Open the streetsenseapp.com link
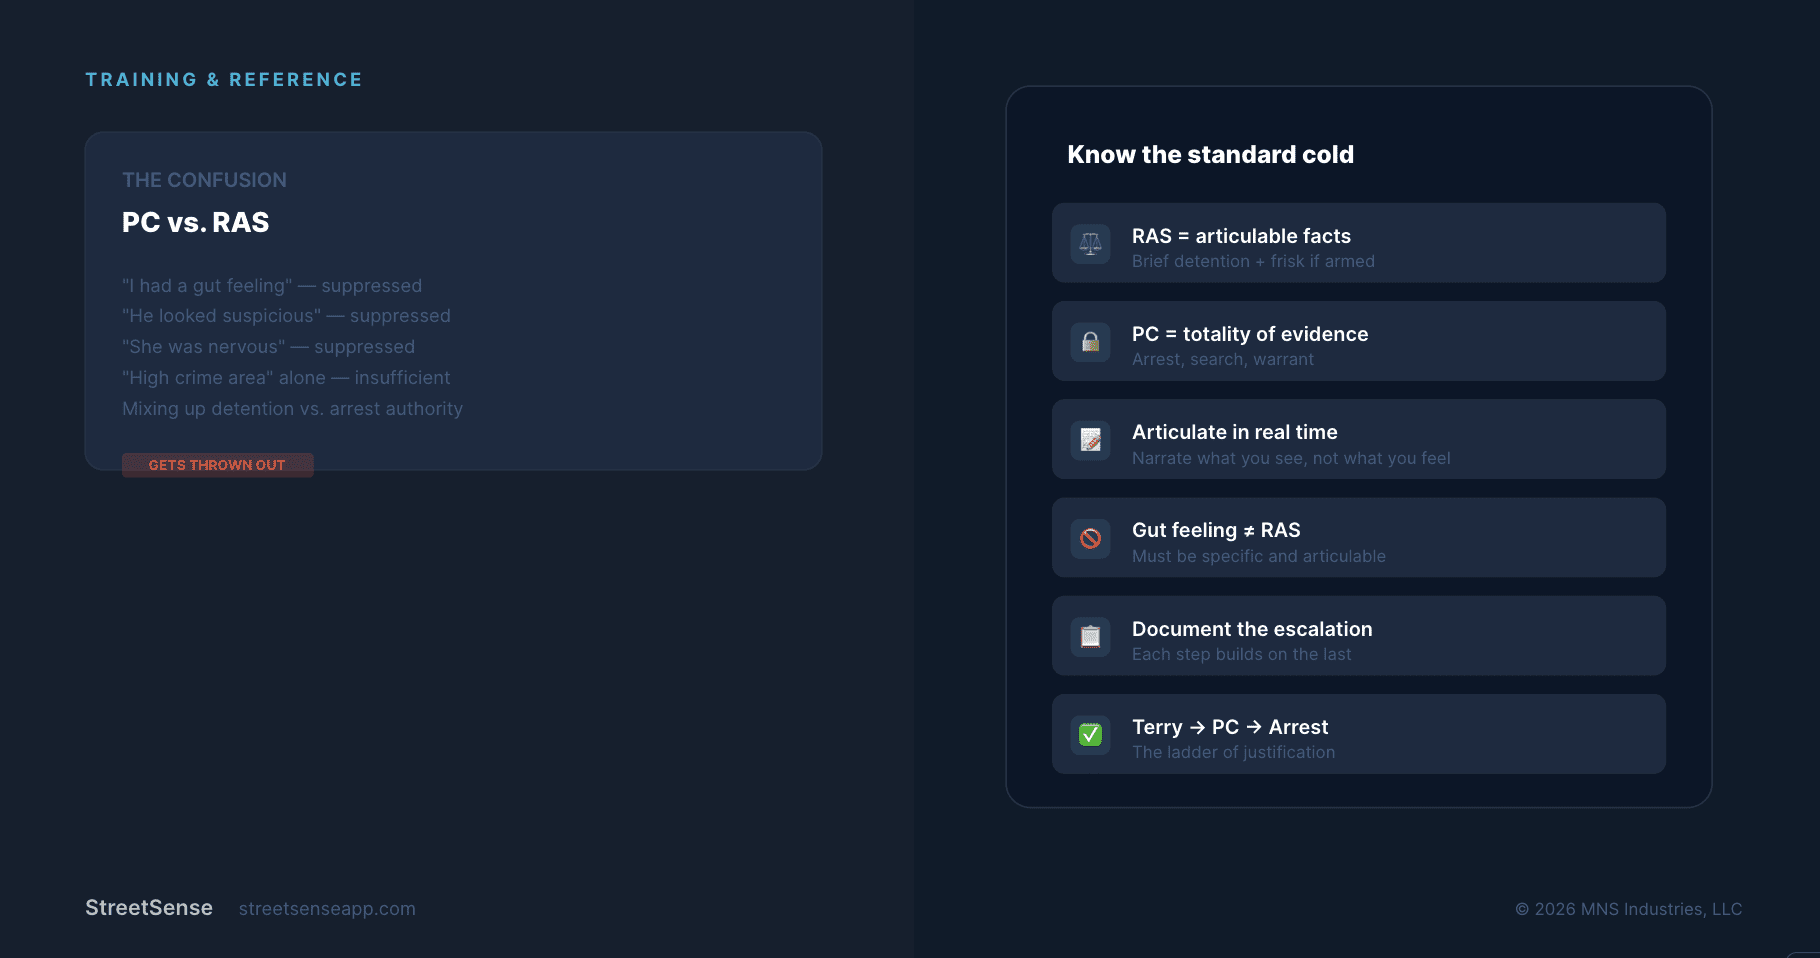 [327, 909]
